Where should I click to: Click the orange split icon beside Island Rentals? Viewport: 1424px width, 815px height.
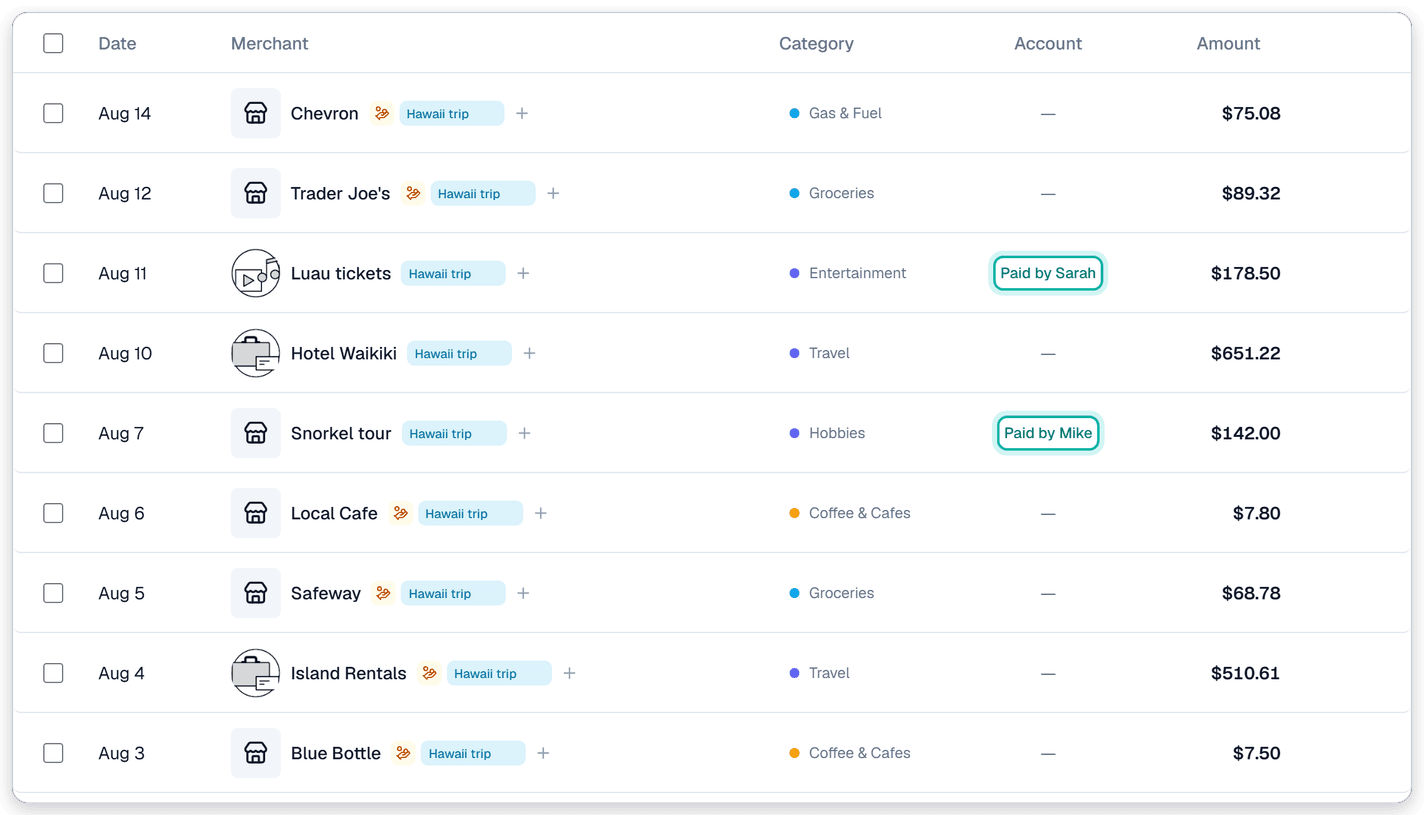pos(429,673)
